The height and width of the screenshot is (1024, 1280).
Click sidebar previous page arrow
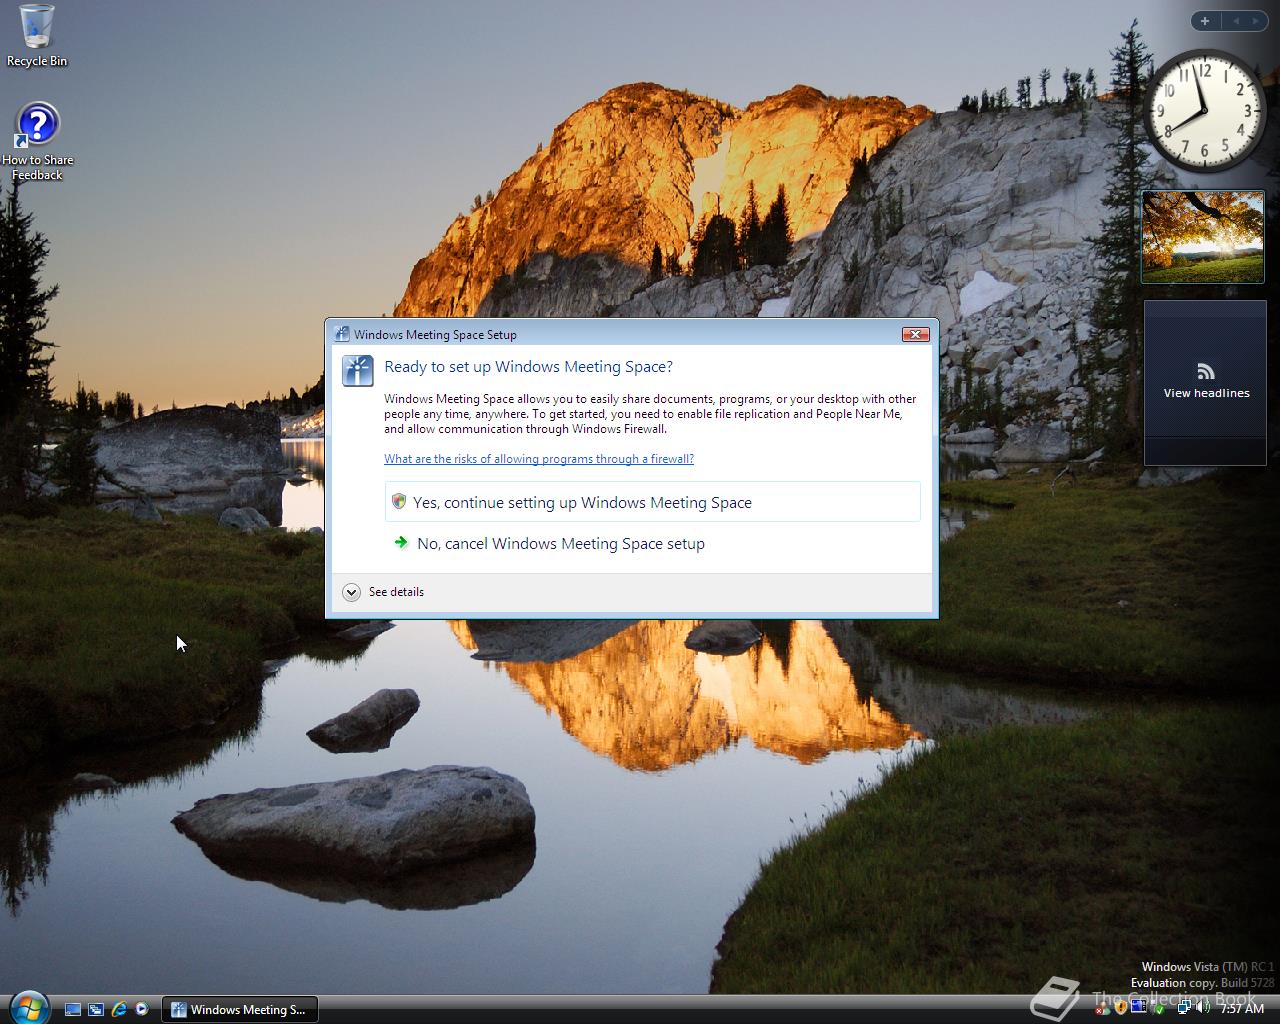(x=1235, y=20)
